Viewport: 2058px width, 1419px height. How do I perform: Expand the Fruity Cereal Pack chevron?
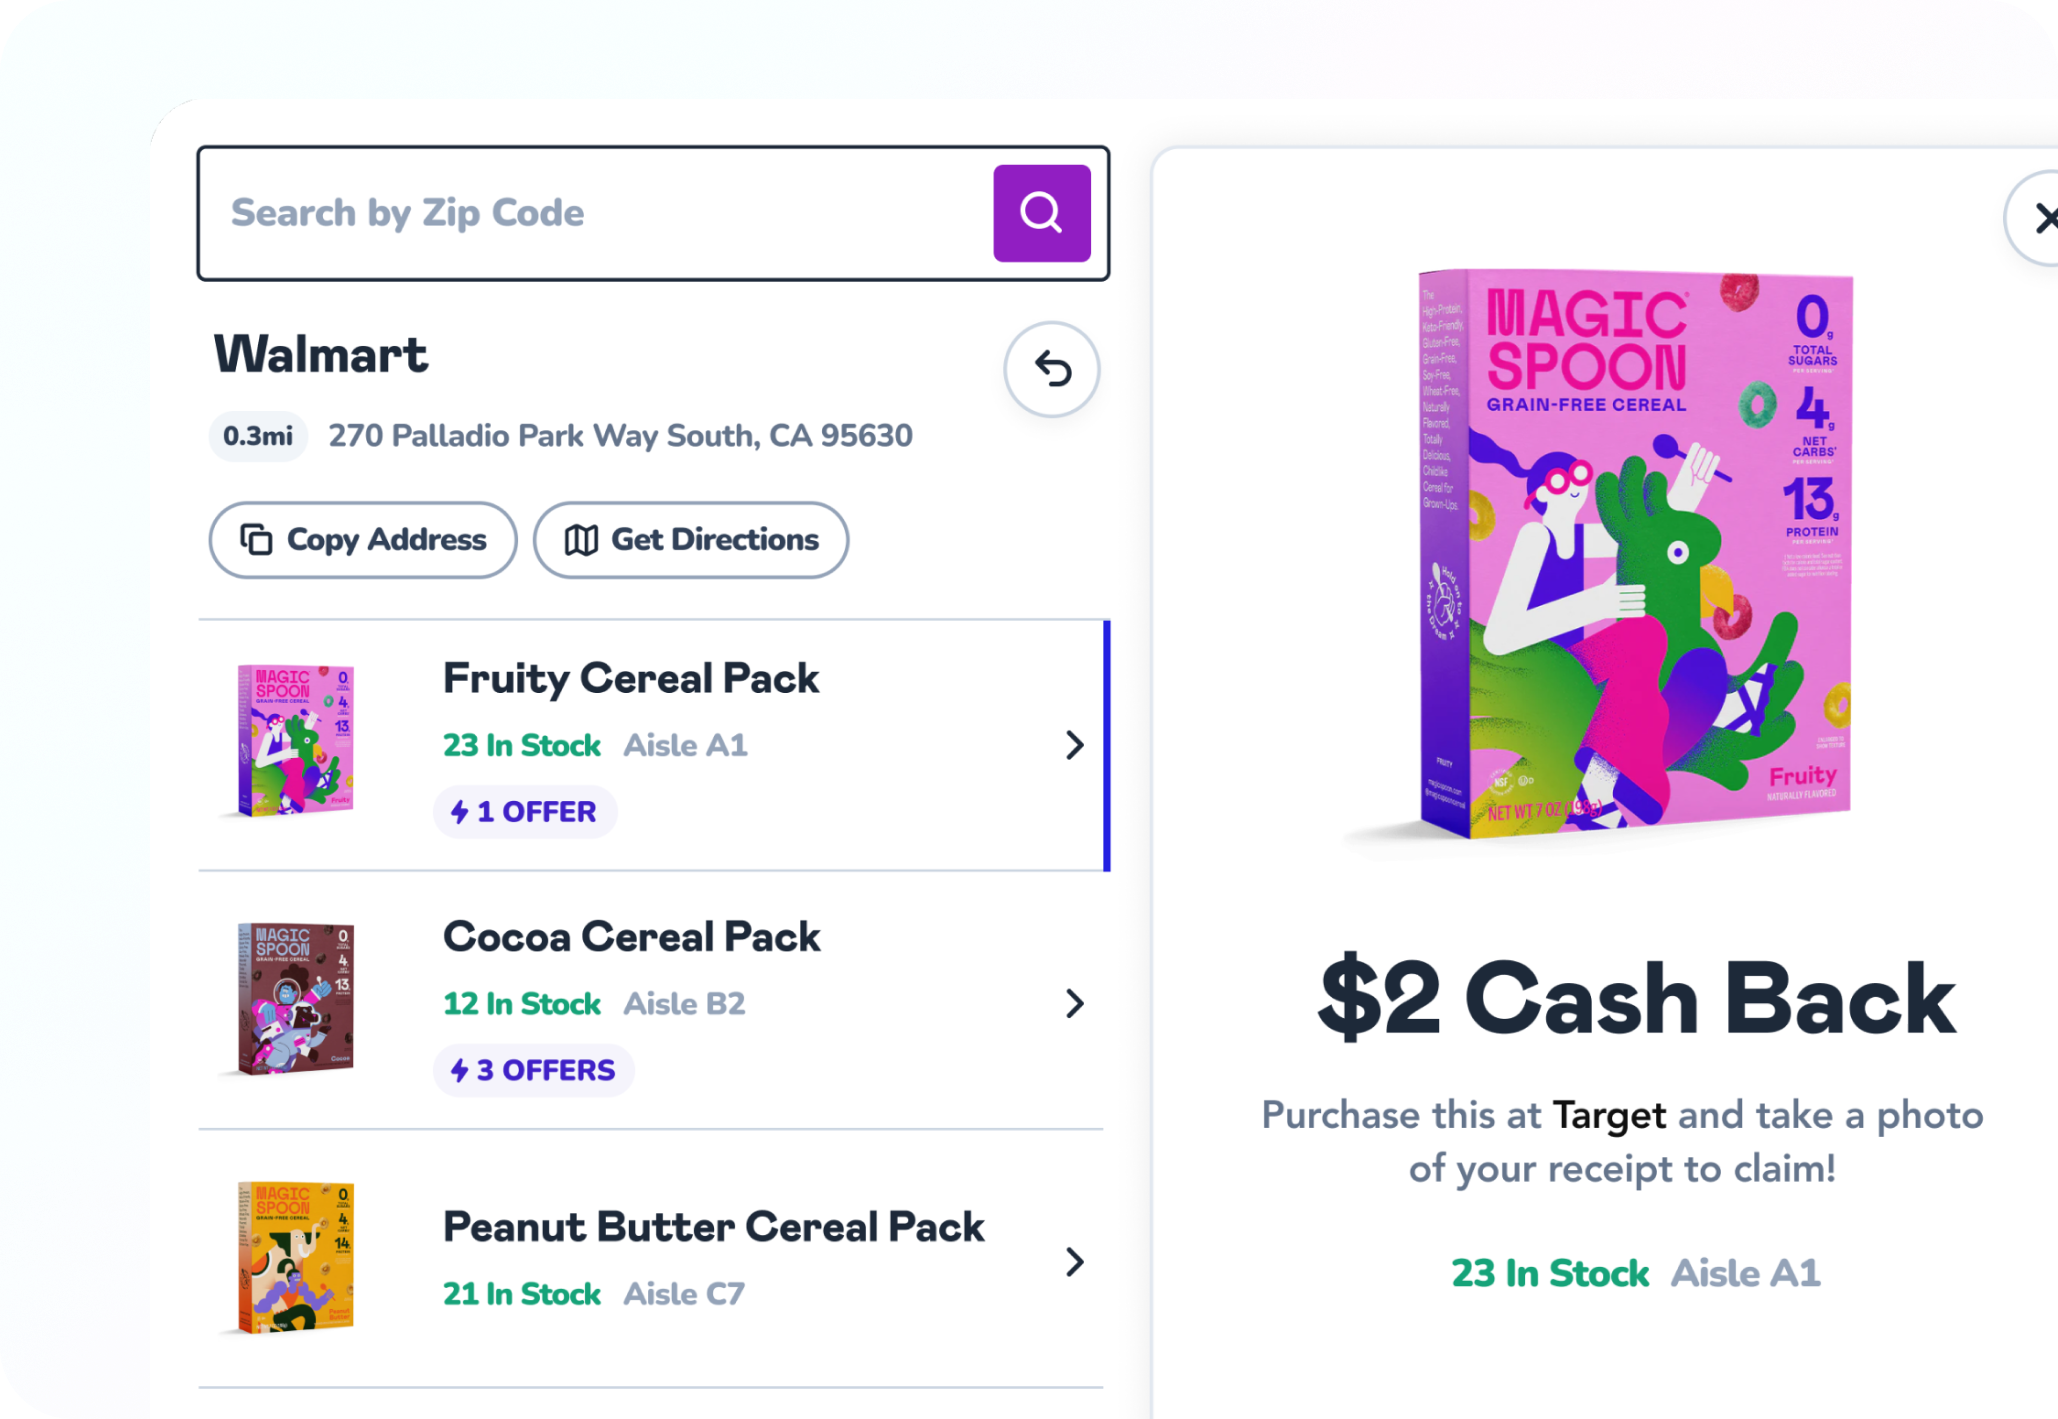click(x=1075, y=745)
